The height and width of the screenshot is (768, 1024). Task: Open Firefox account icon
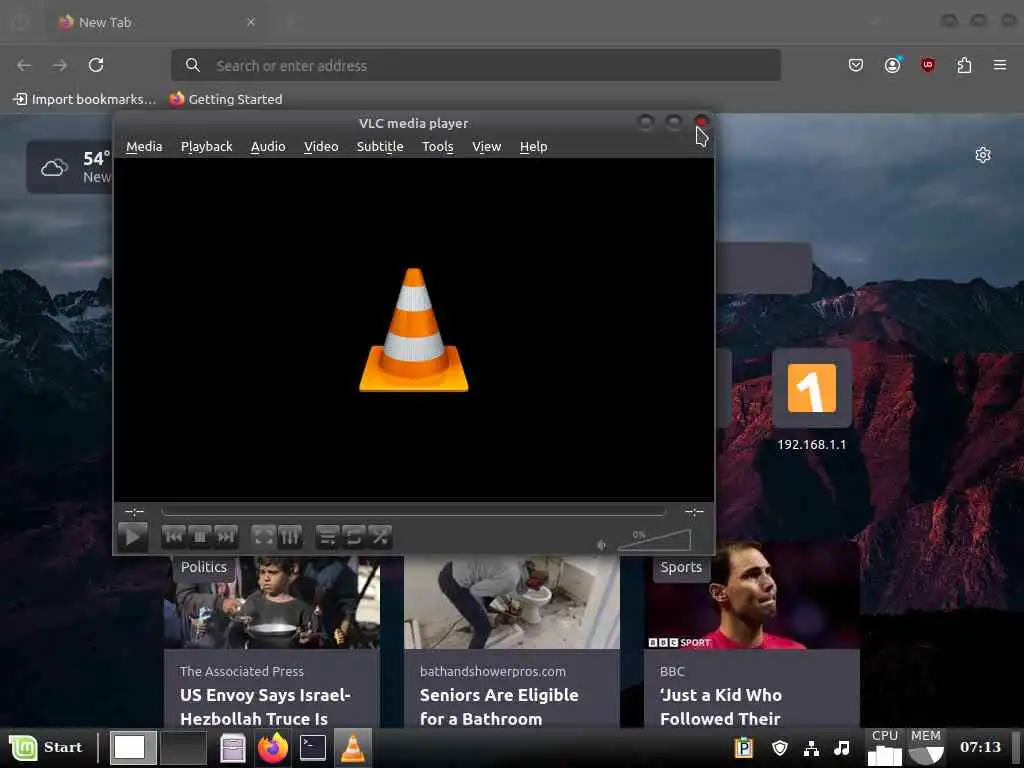[x=892, y=65]
